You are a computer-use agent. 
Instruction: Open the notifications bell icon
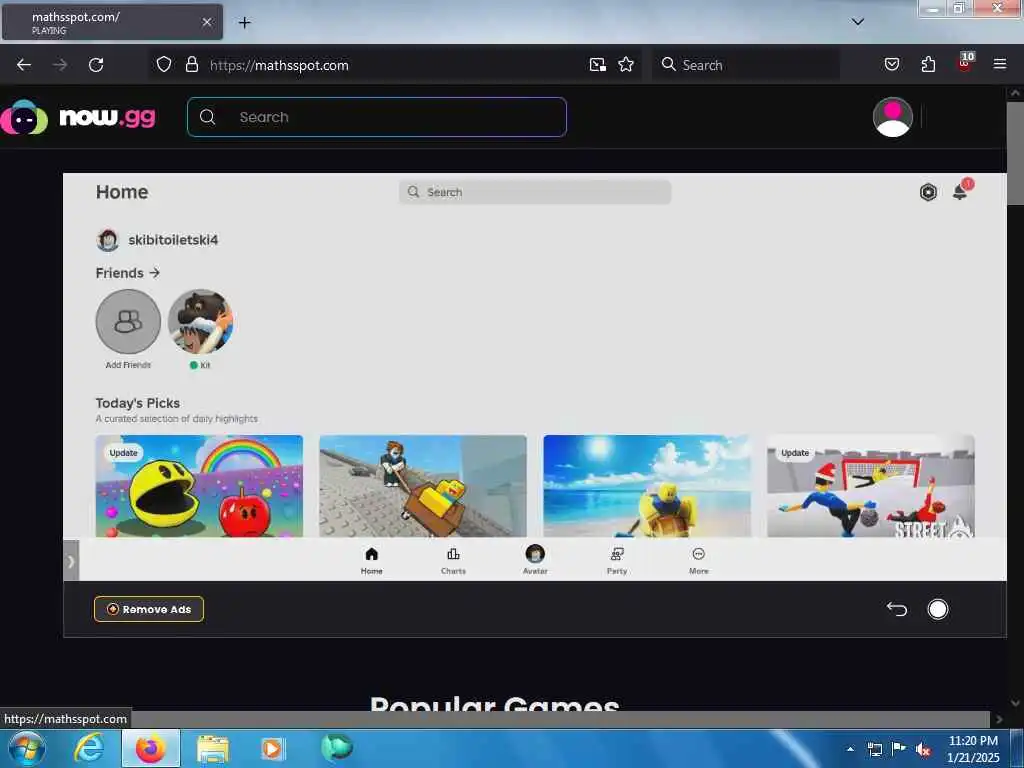[x=961, y=191]
